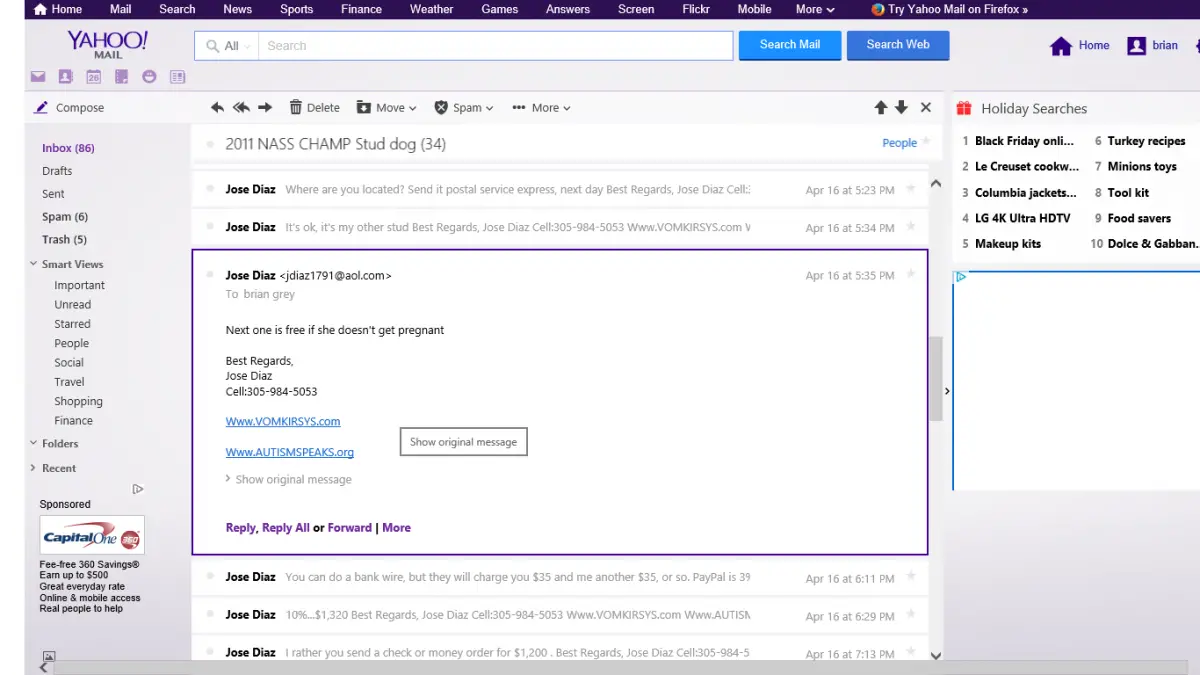Star the 5:23 PM Jose Diaz message
This screenshot has width=1200, height=675.
click(911, 188)
